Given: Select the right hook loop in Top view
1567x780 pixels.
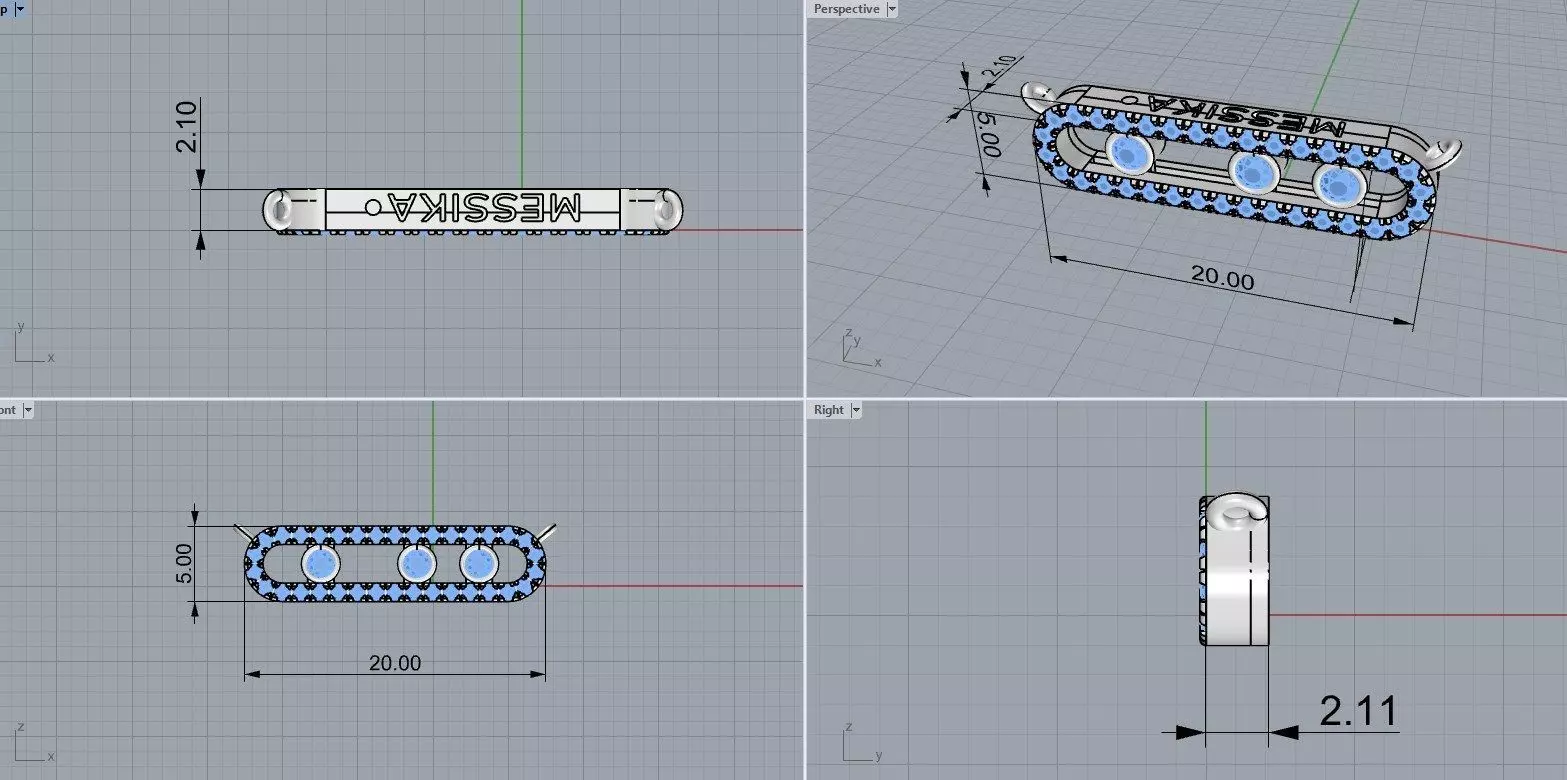Looking at the screenshot, I should pos(668,209).
